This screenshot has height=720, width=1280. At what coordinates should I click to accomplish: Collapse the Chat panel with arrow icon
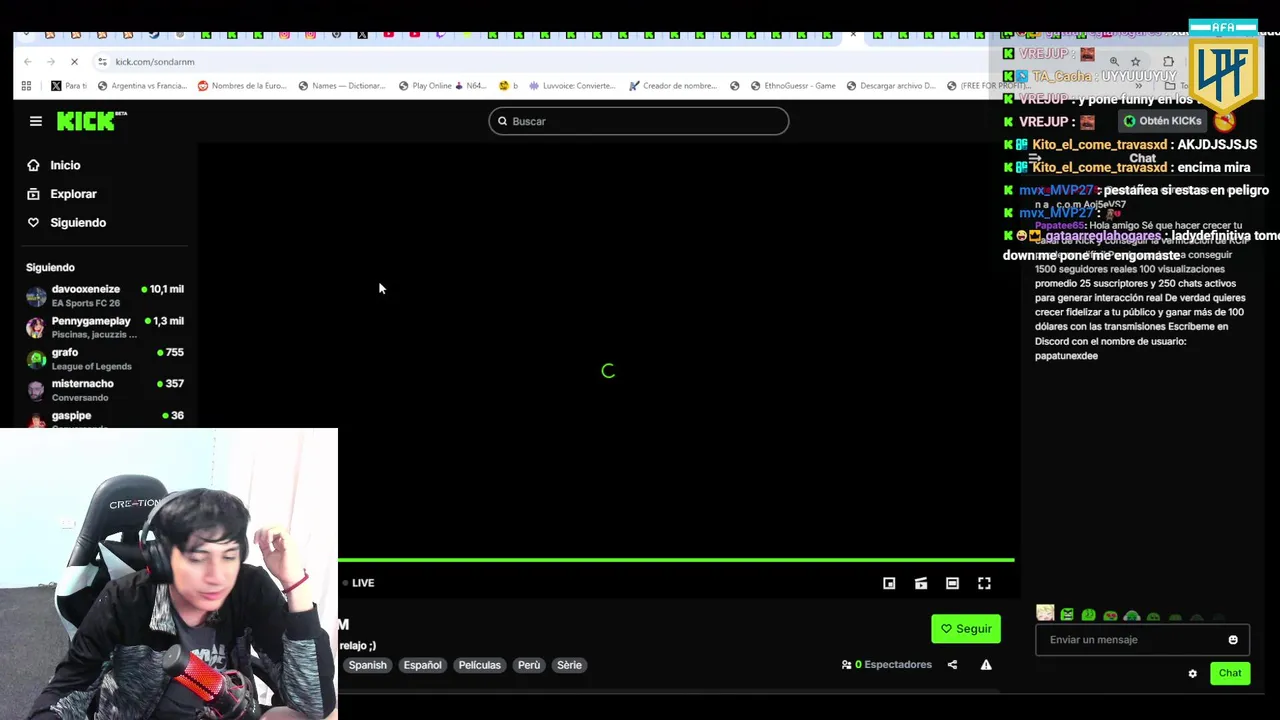pos(1035,158)
